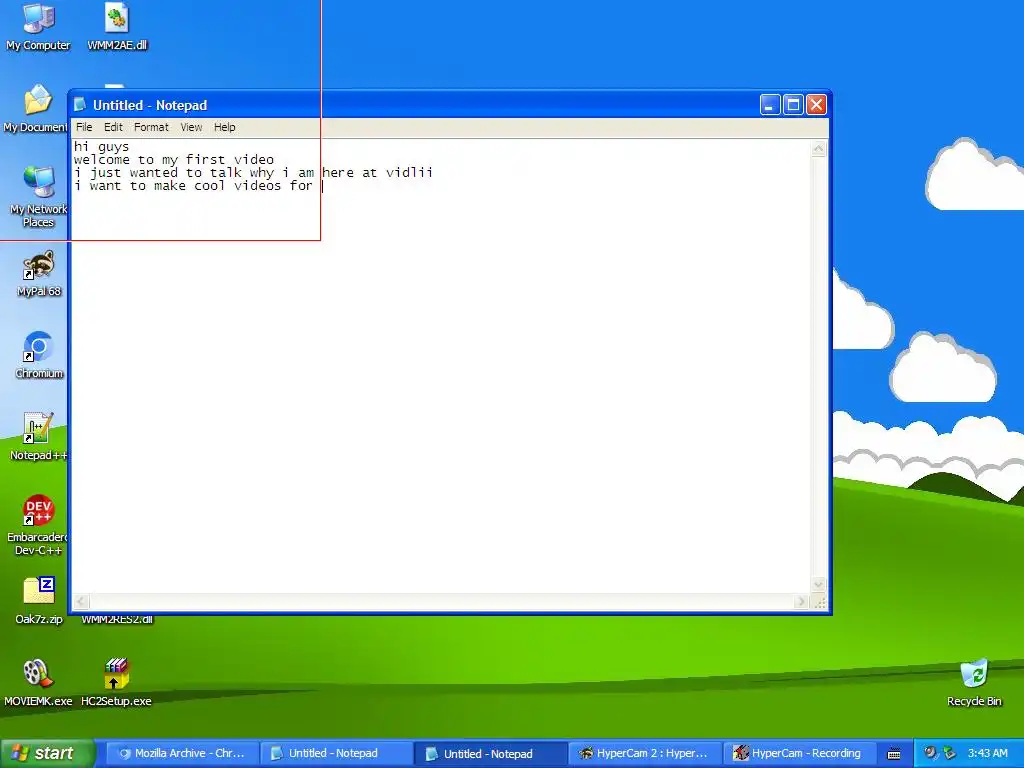
Task: Click the Notepad resize grip corner
Action: pyautogui.click(x=820, y=603)
